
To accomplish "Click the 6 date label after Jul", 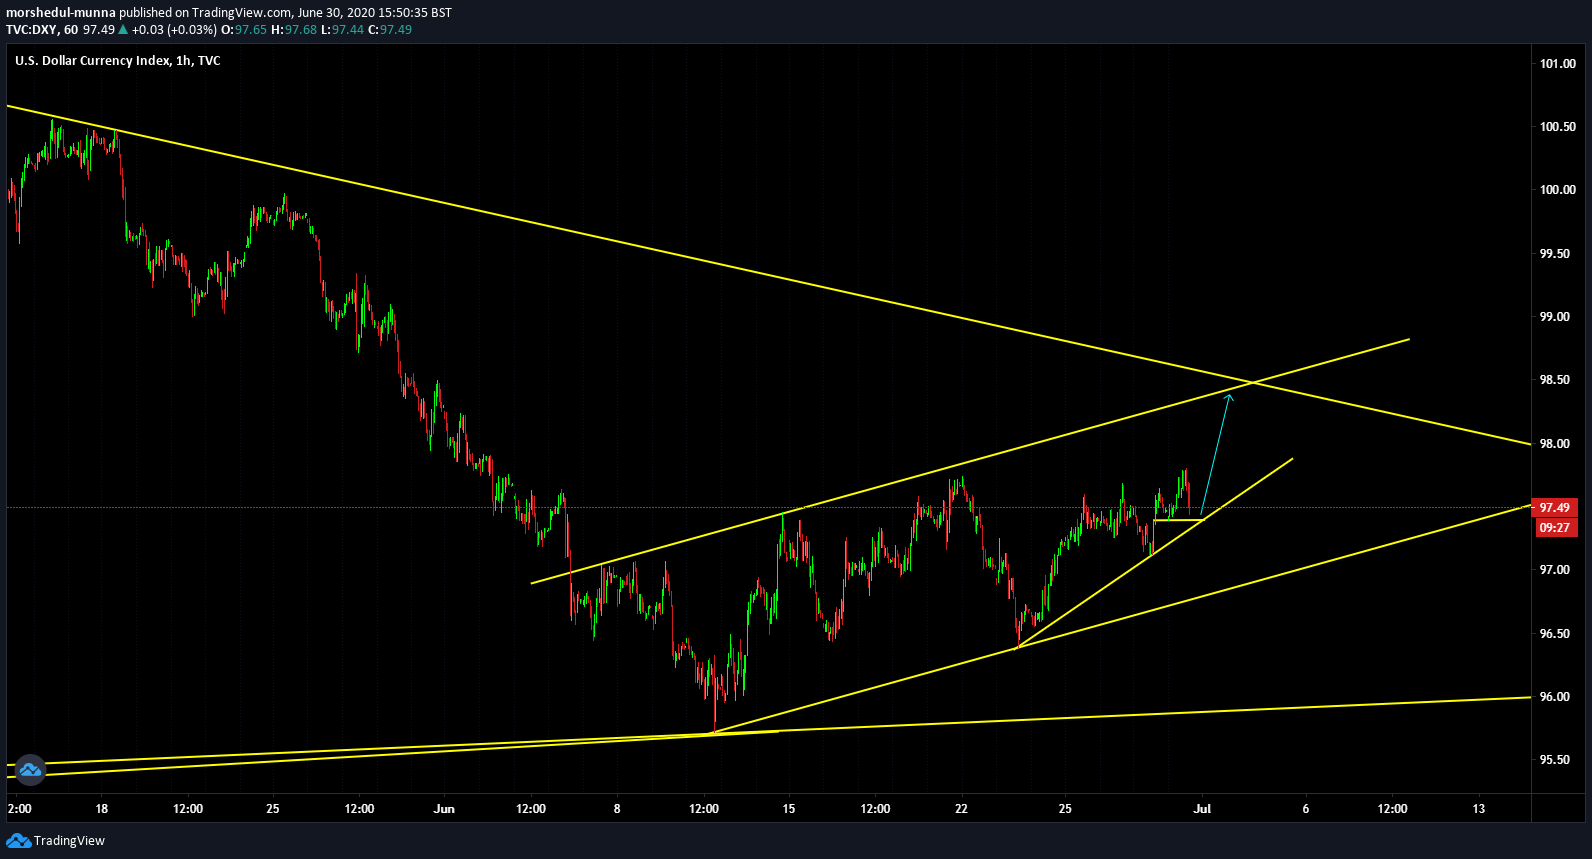I will click(x=1306, y=809).
